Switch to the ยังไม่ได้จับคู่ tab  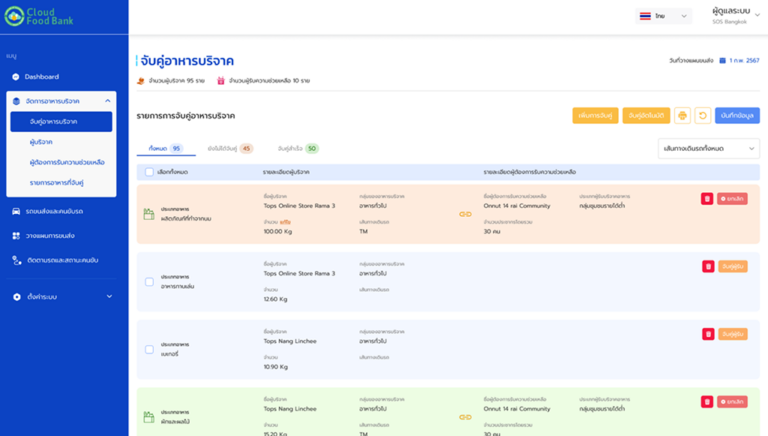pos(229,148)
